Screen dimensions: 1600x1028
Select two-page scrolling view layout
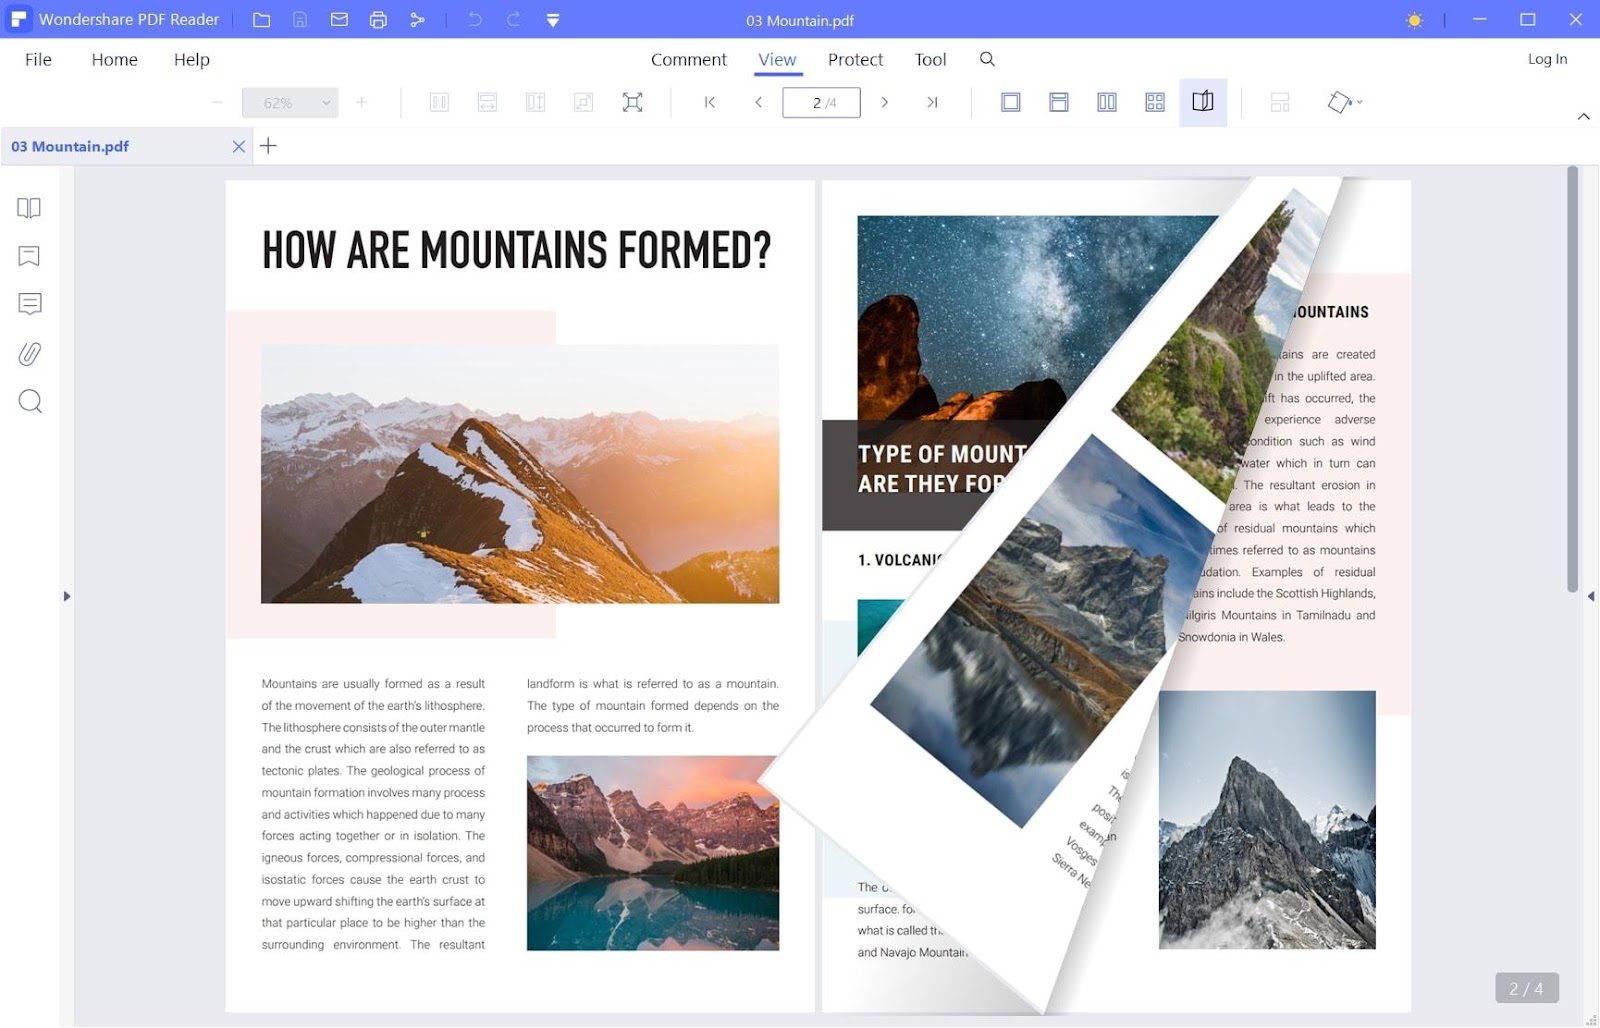[x=1155, y=102]
